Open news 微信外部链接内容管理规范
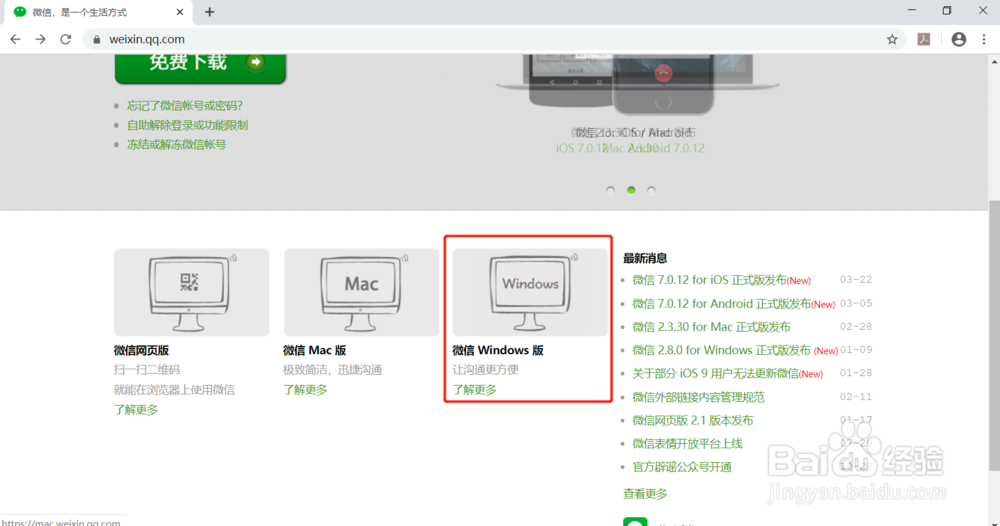This screenshot has height=526, width=1000. [x=698, y=397]
